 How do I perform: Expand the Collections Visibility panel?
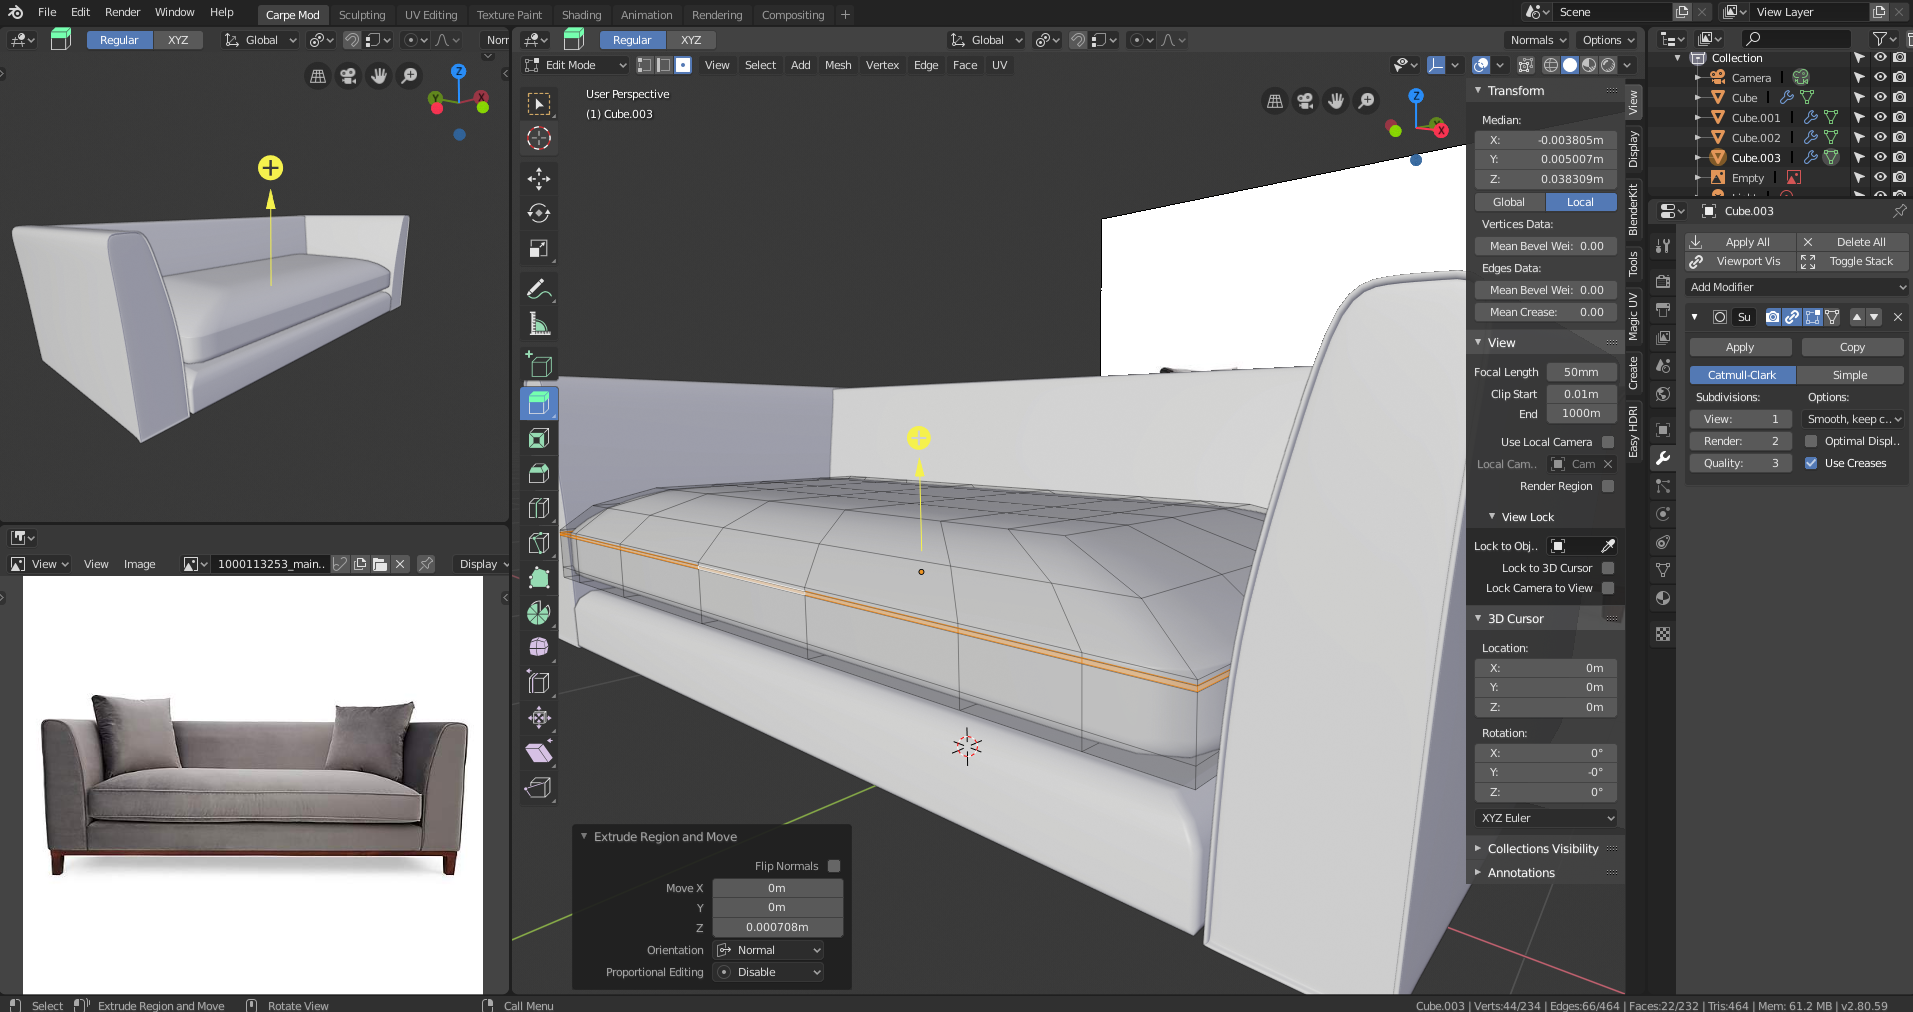click(1542, 849)
